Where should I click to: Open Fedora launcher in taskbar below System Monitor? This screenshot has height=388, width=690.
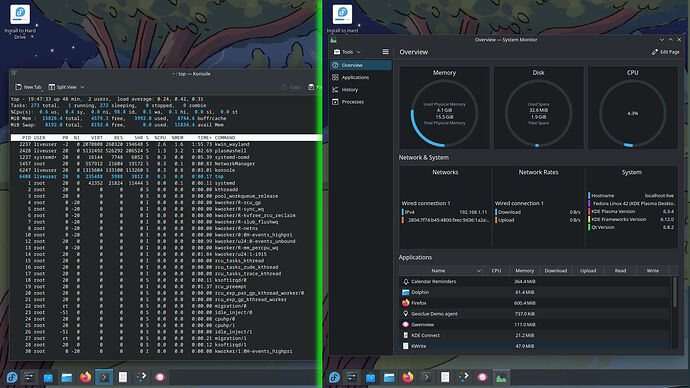pos(334,377)
